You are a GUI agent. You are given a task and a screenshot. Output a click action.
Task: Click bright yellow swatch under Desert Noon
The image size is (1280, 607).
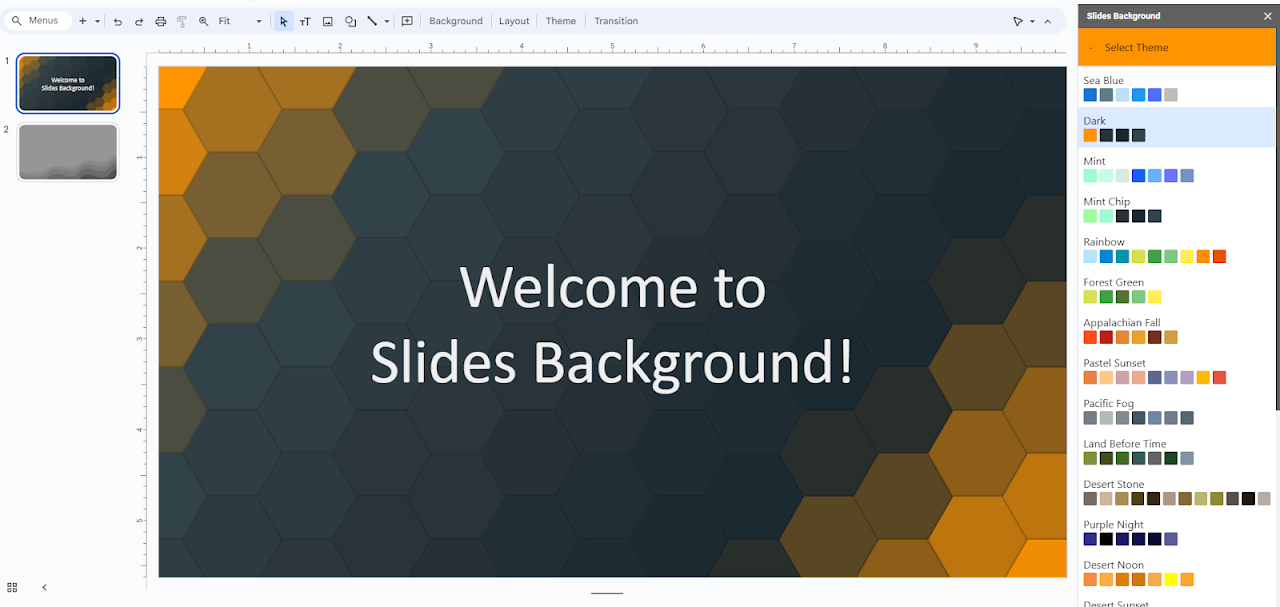[x=1171, y=579]
